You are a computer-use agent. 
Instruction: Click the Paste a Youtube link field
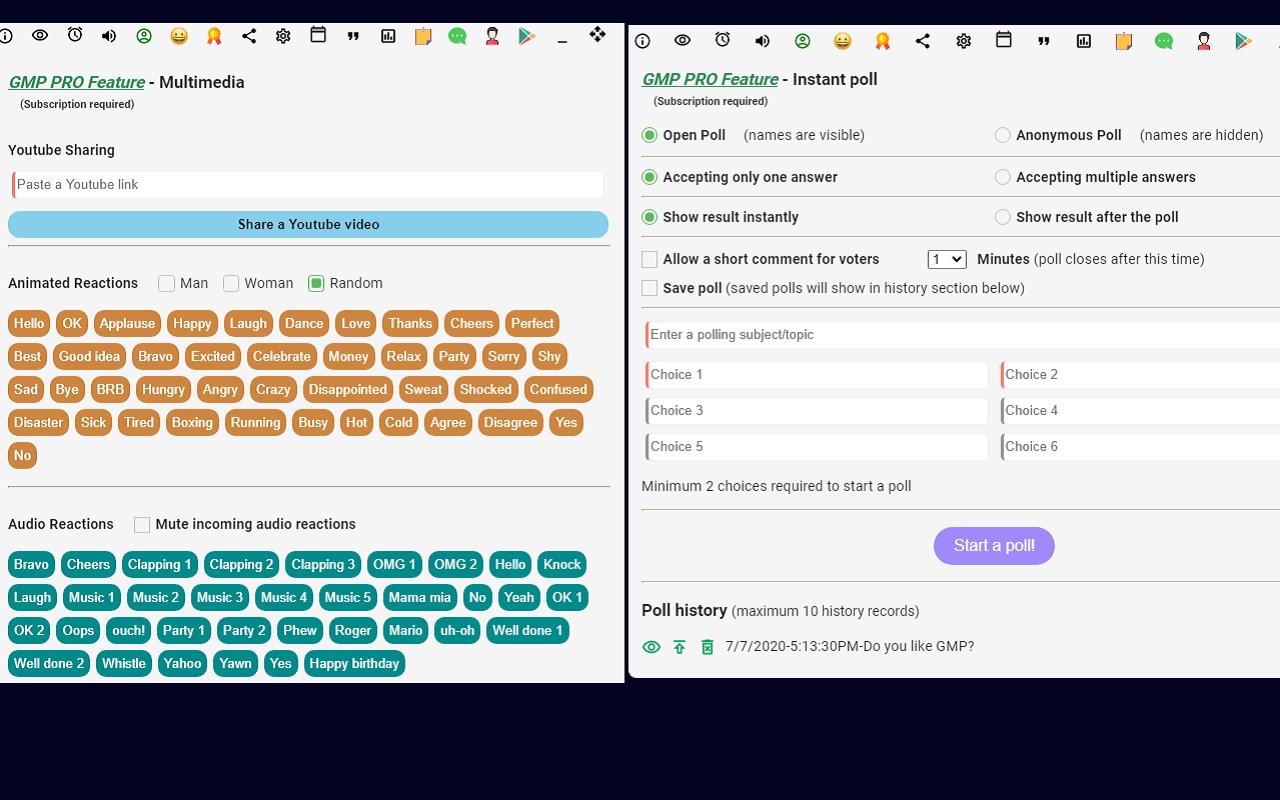[308, 185]
